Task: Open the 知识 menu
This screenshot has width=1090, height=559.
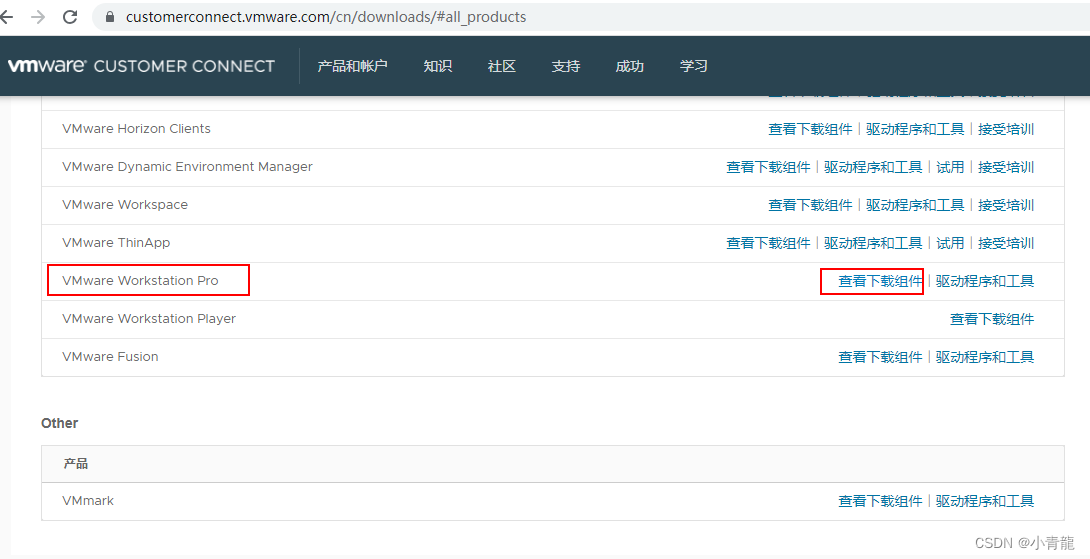Action: (x=437, y=66)
